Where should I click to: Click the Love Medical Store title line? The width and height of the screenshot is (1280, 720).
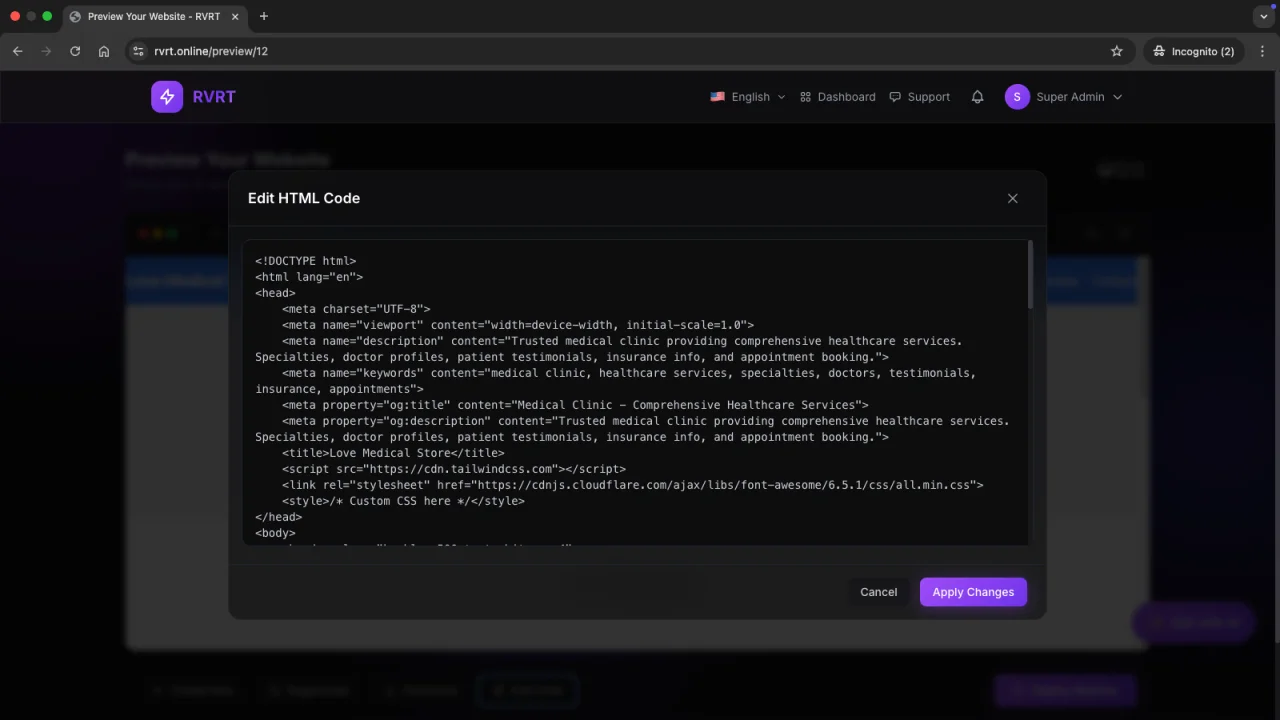click(393, 453)
